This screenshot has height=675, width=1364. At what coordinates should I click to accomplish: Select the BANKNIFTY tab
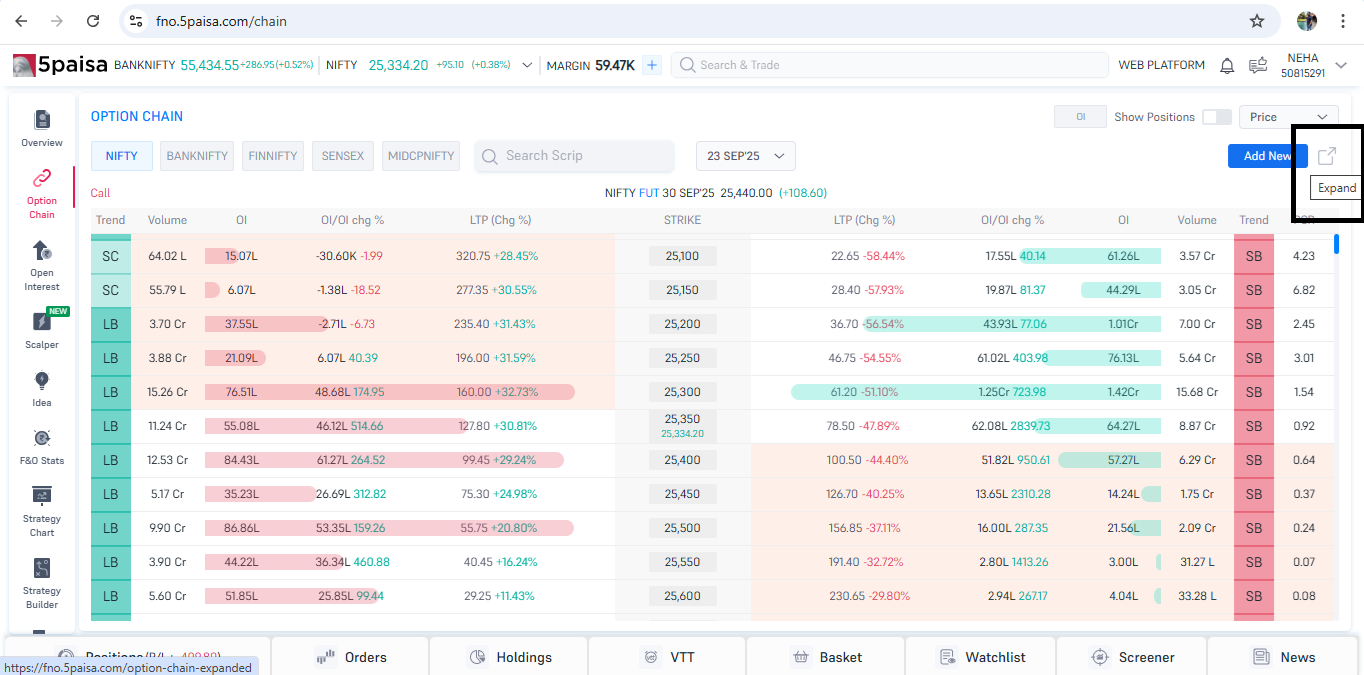coord(198,156)
